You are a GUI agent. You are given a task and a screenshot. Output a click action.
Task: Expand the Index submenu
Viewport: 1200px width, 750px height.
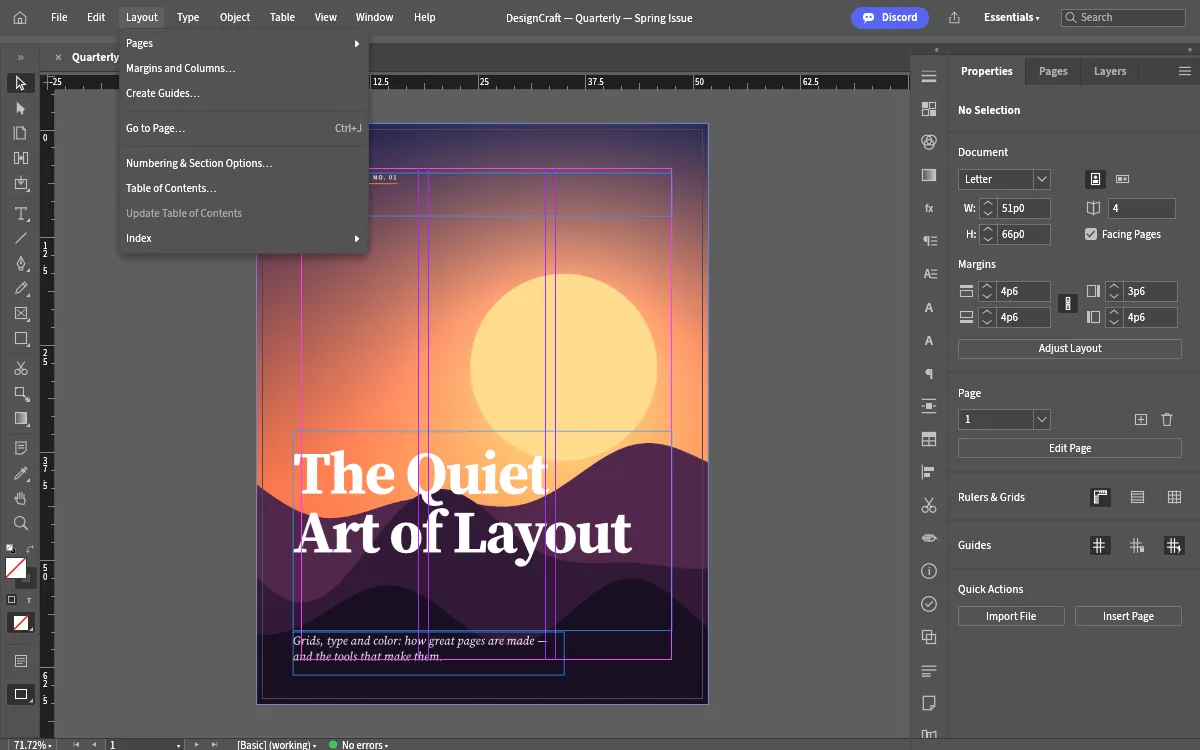(243, 238)
